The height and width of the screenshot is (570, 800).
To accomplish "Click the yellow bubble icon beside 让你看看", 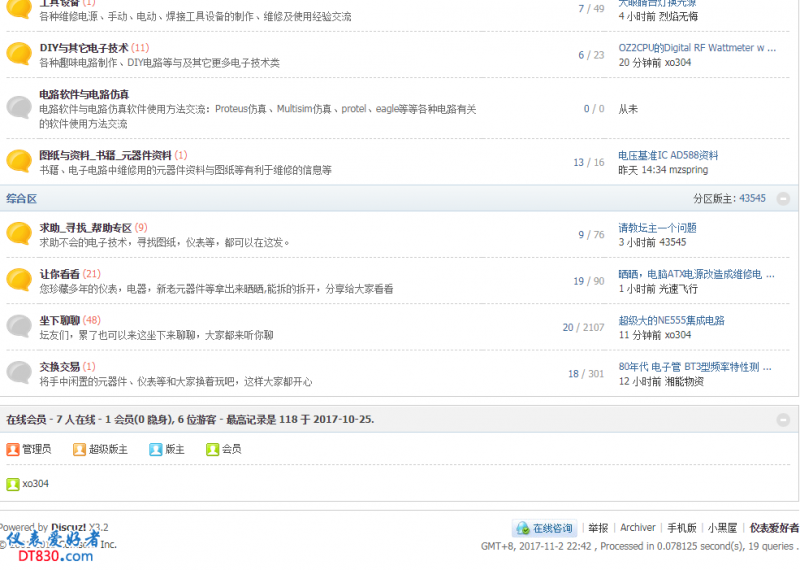I will (19, 280).
